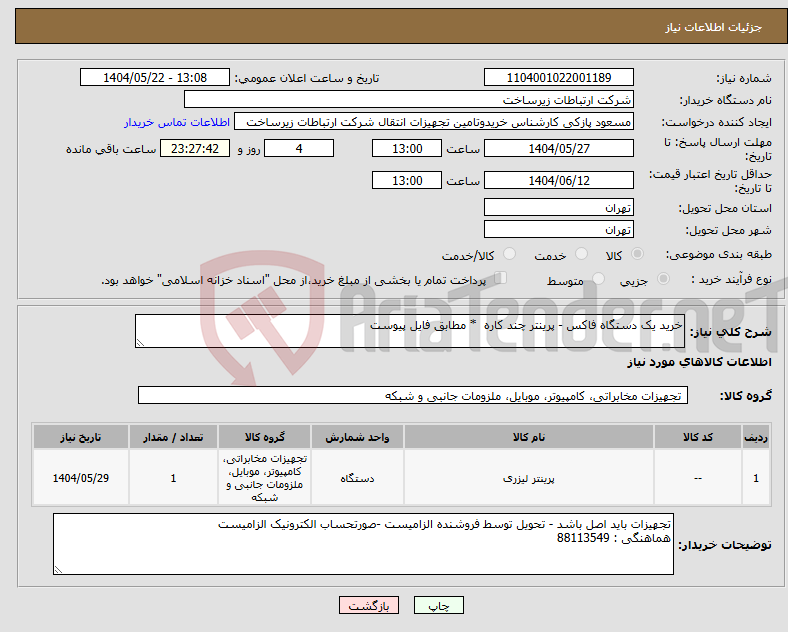Select the متوسط purchase type radio
The image size is (788, 632).
598,279
